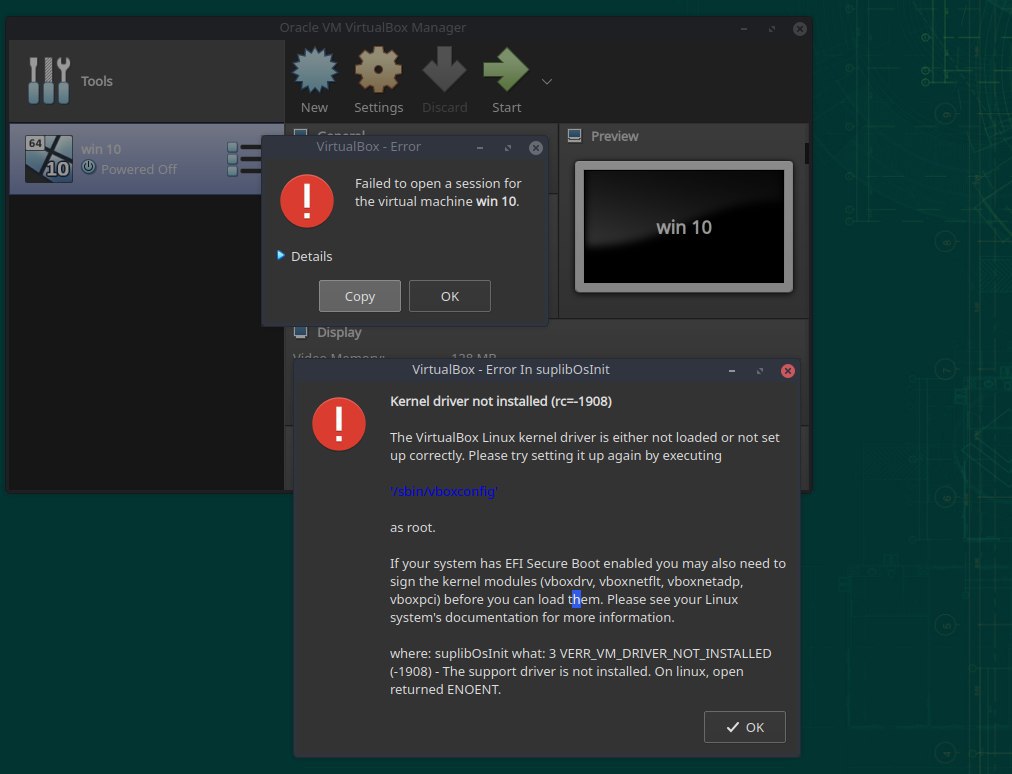Click the Copy button in error dialog

pyautogui.click(x=359, y=296)
